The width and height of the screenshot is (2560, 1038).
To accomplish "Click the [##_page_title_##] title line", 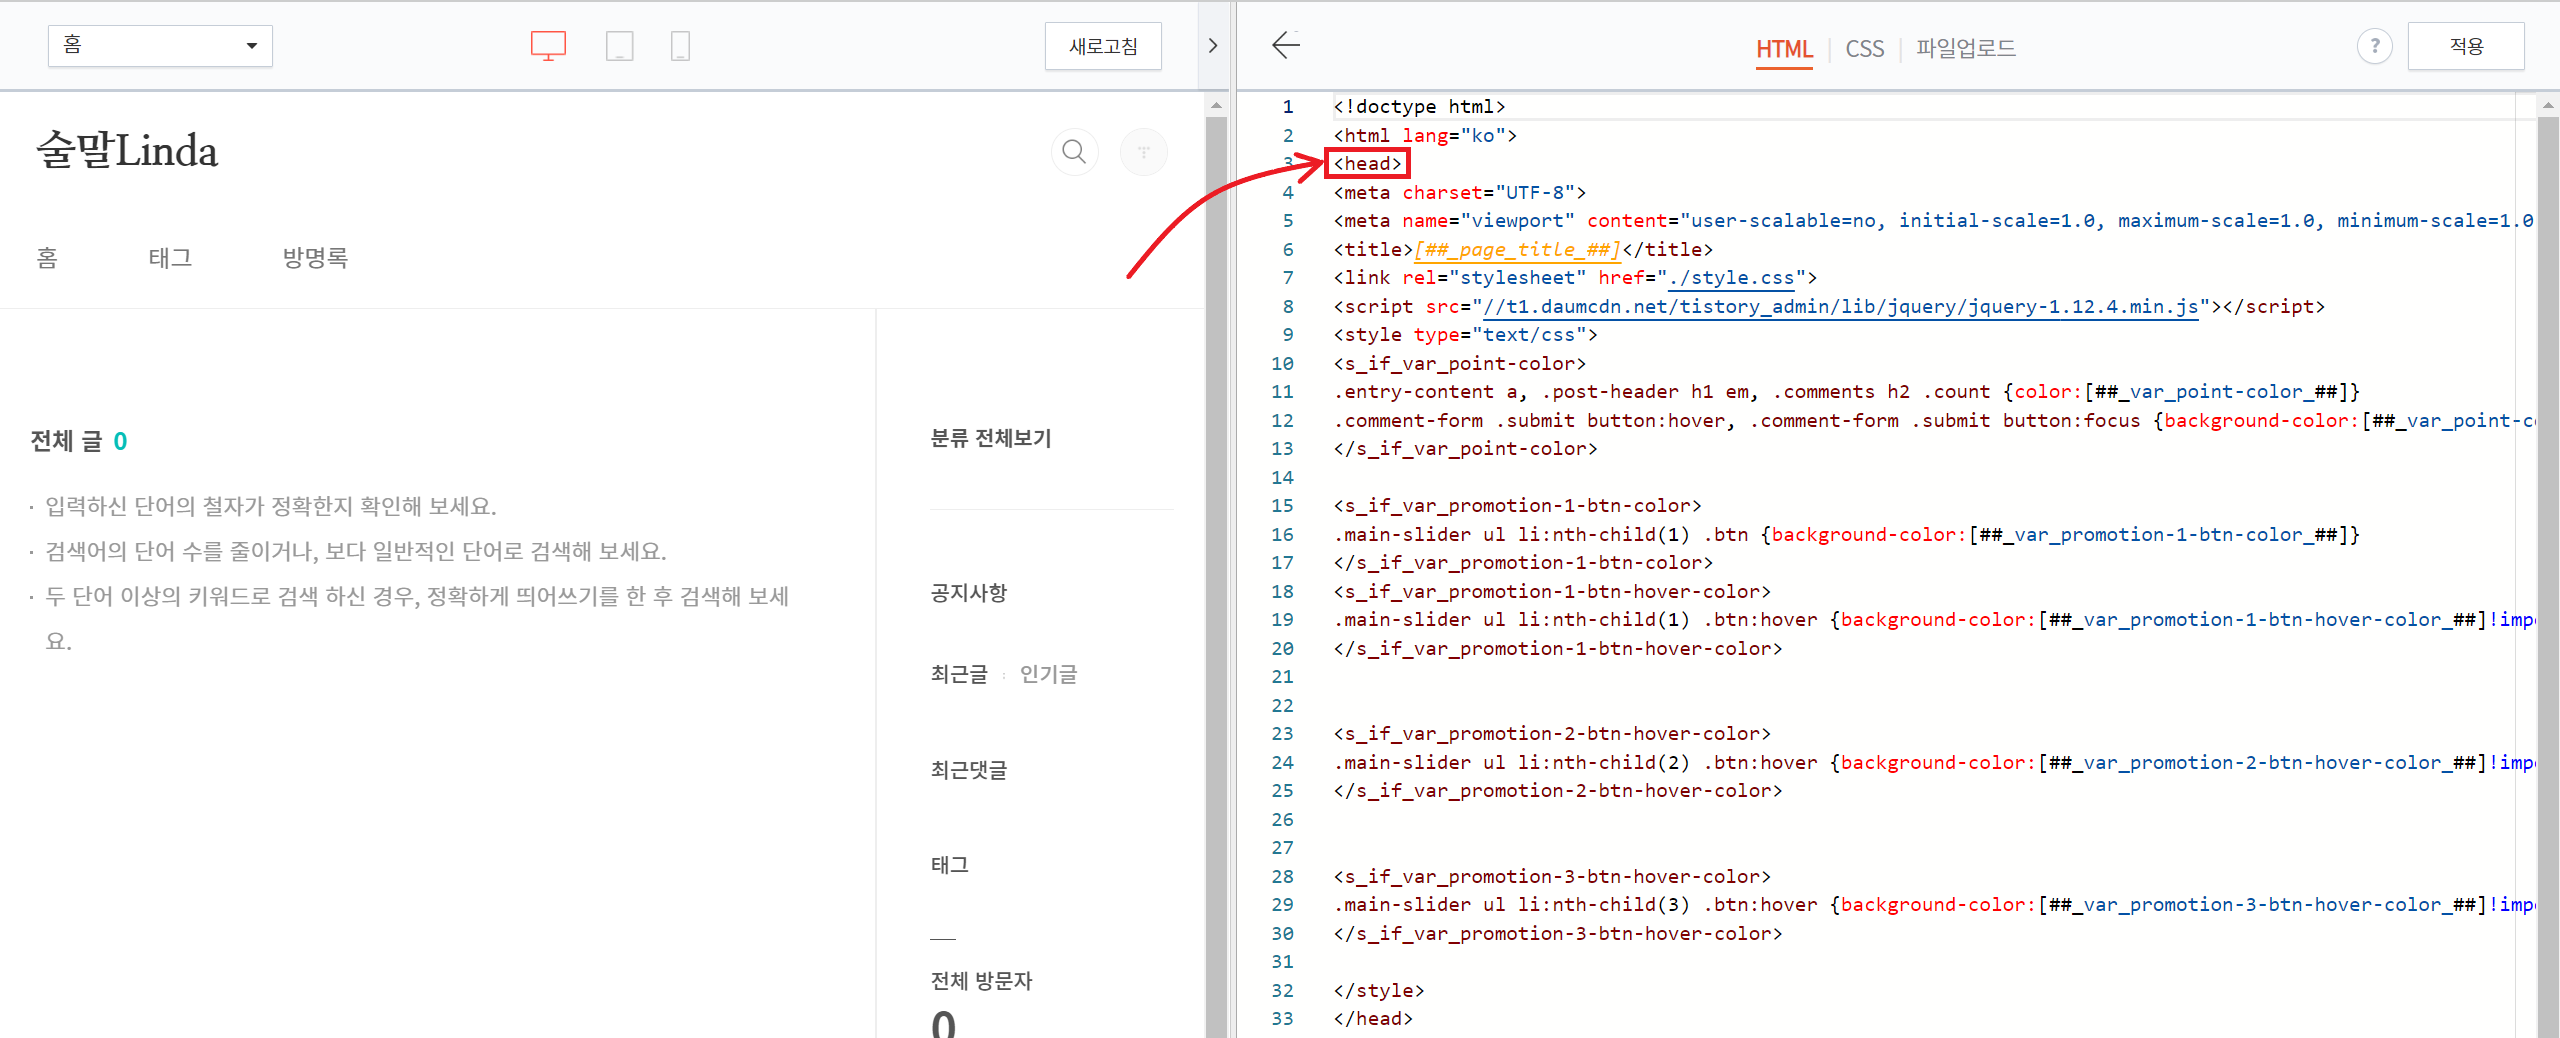I will pyautogui.click(x=1523, y=249).
